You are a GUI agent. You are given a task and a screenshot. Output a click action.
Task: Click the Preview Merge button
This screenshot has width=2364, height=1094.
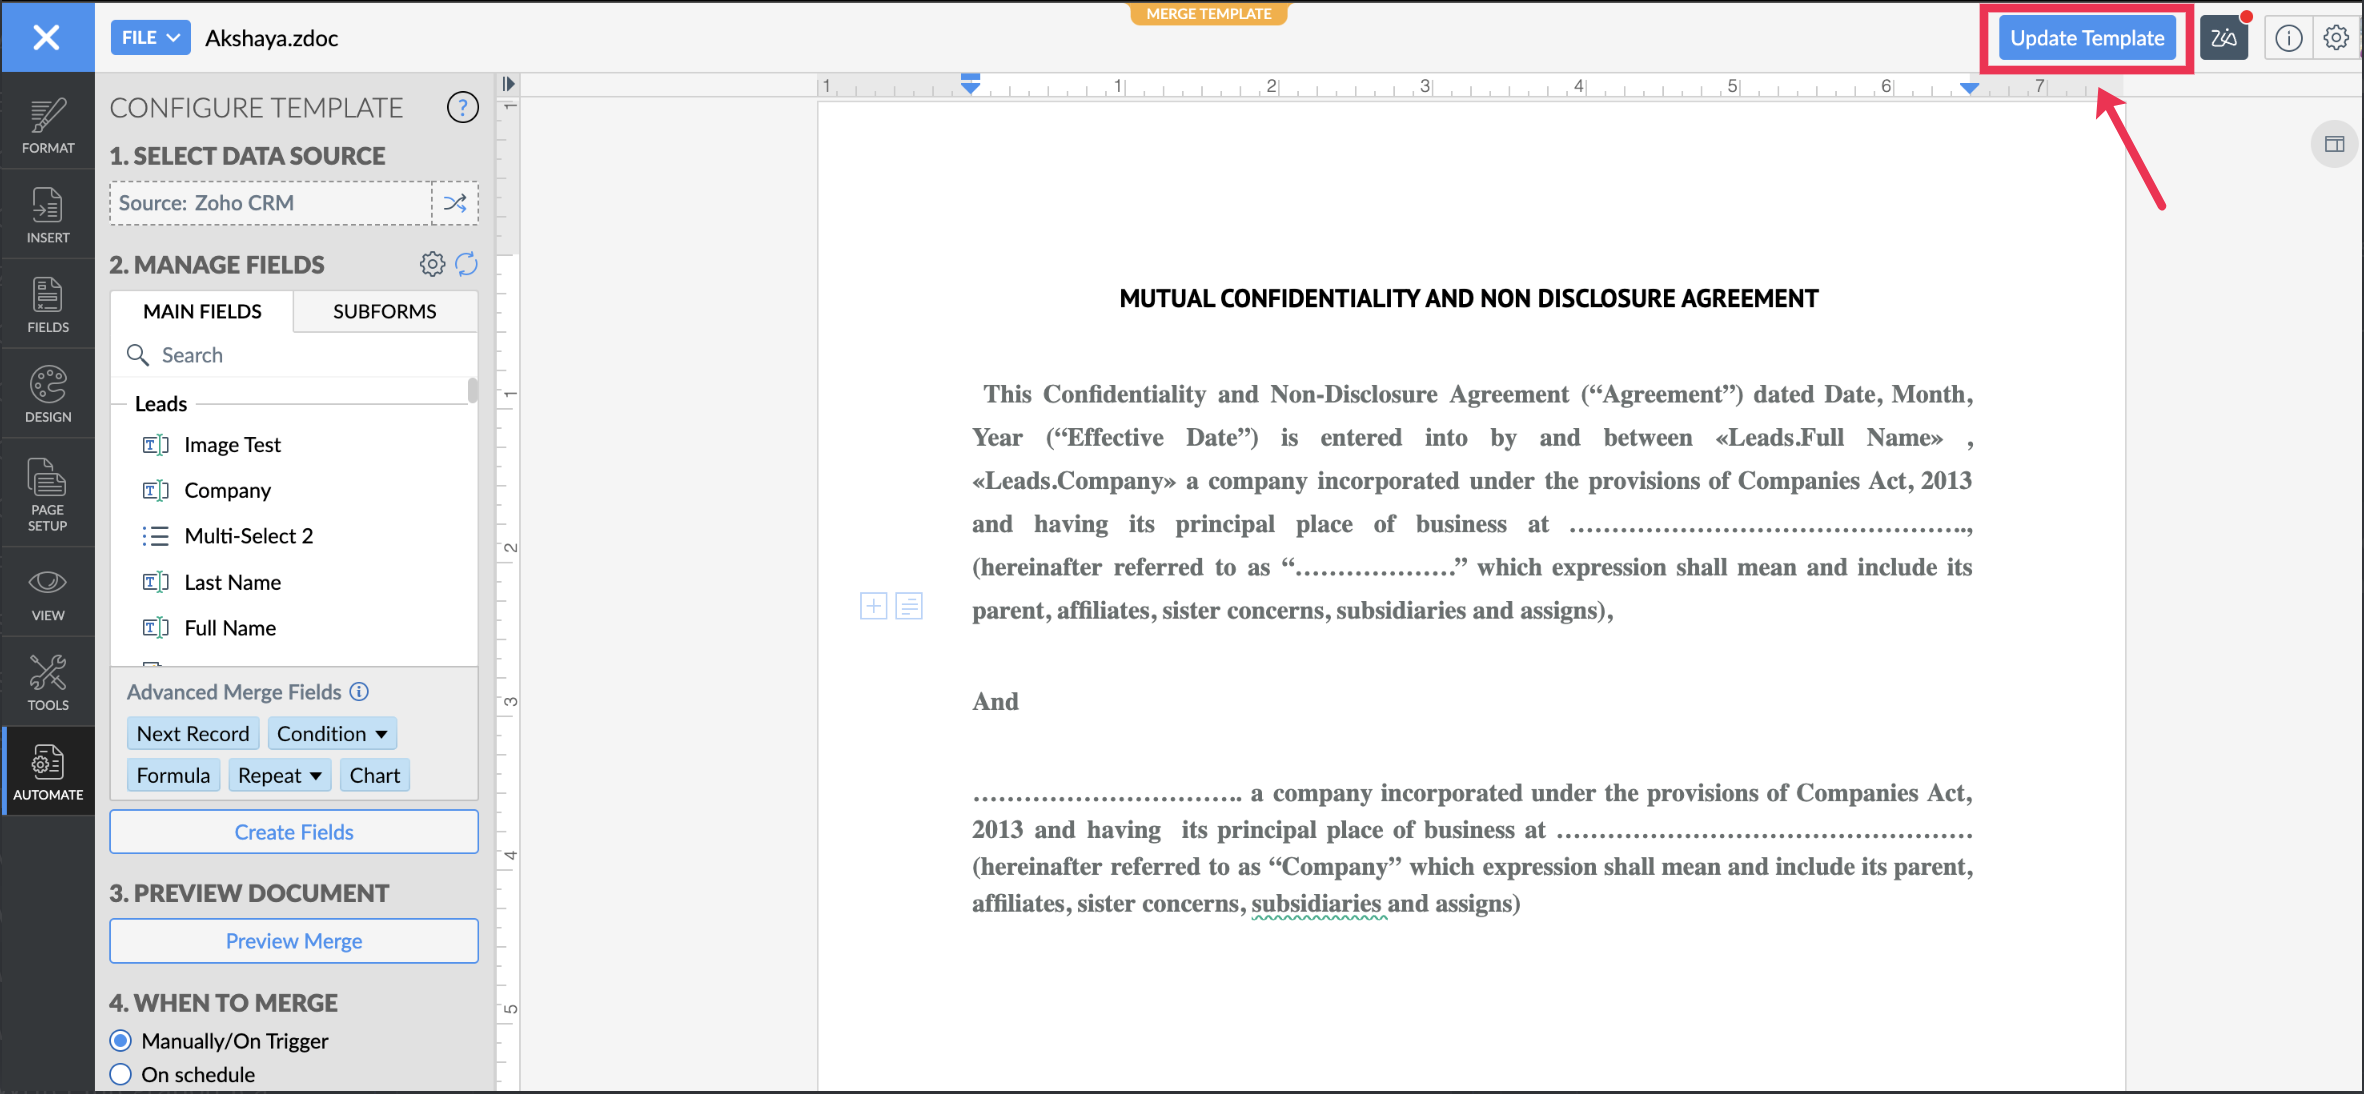point(294,941)
